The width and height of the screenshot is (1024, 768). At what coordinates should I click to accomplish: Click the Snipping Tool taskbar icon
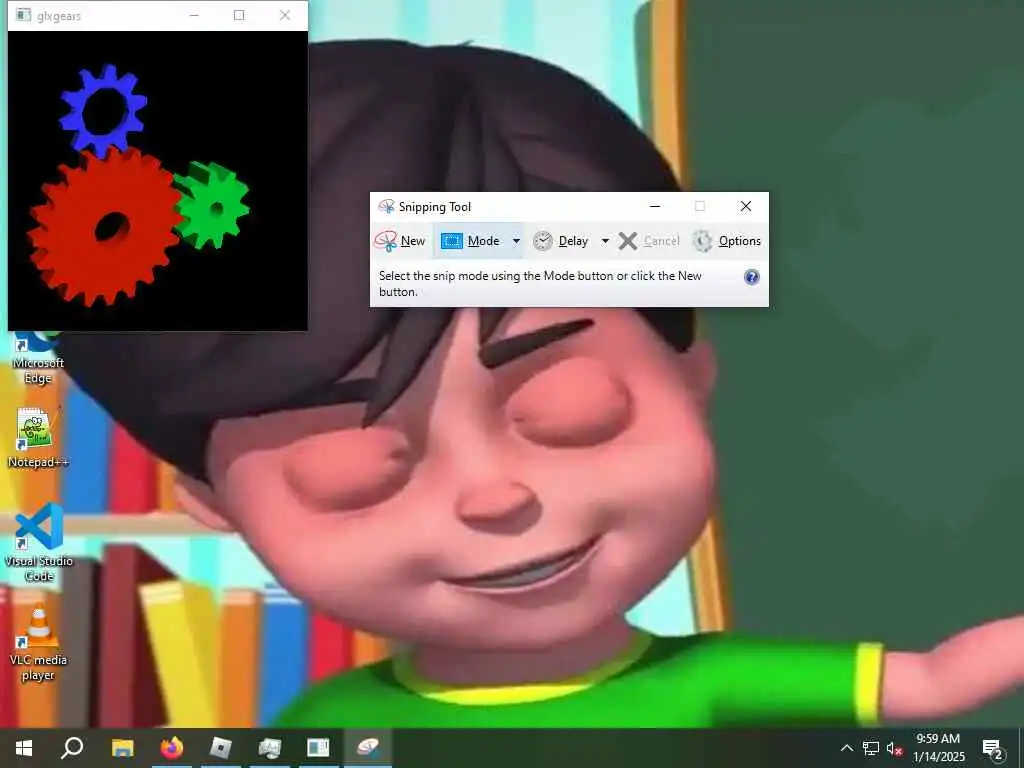368,748
